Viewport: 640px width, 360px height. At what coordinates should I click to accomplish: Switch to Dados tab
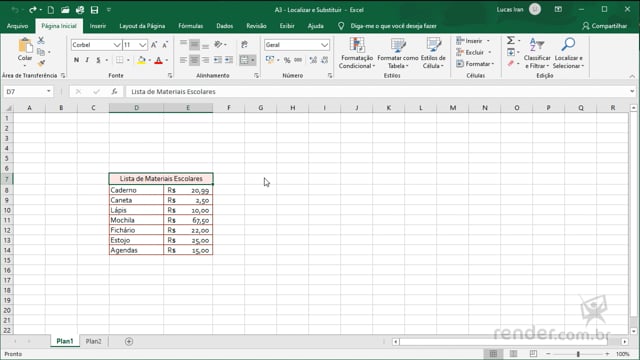coord(224,26)
